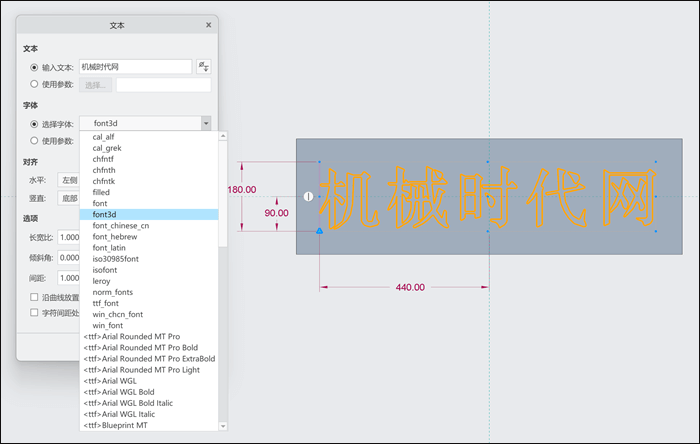Select win_font in the font list
Image resolution: width=700 pixels, height=444 pixels.
click(149, 326)
